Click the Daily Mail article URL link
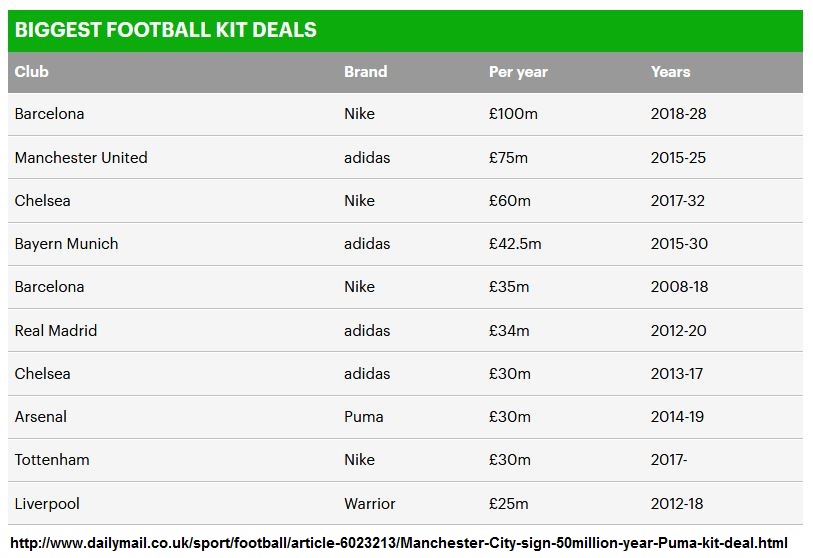 [x=398, y=542]
